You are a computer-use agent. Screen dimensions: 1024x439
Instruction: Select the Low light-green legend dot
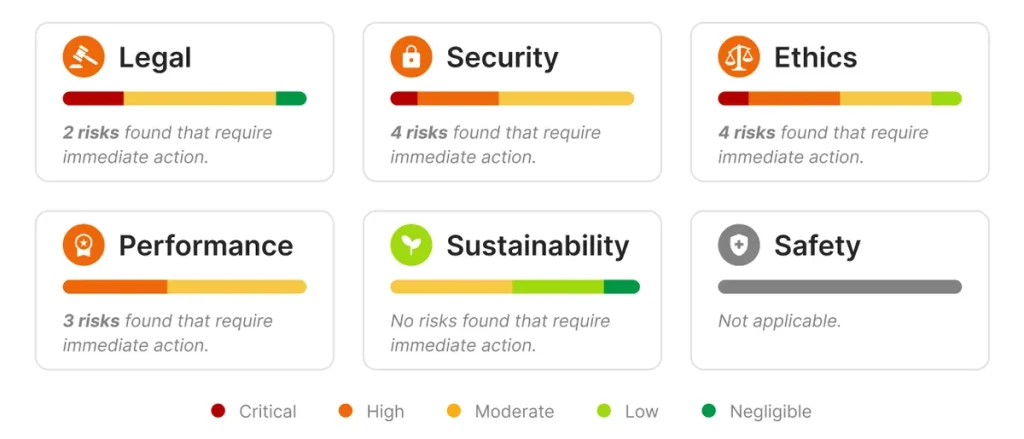pos(604,411)
